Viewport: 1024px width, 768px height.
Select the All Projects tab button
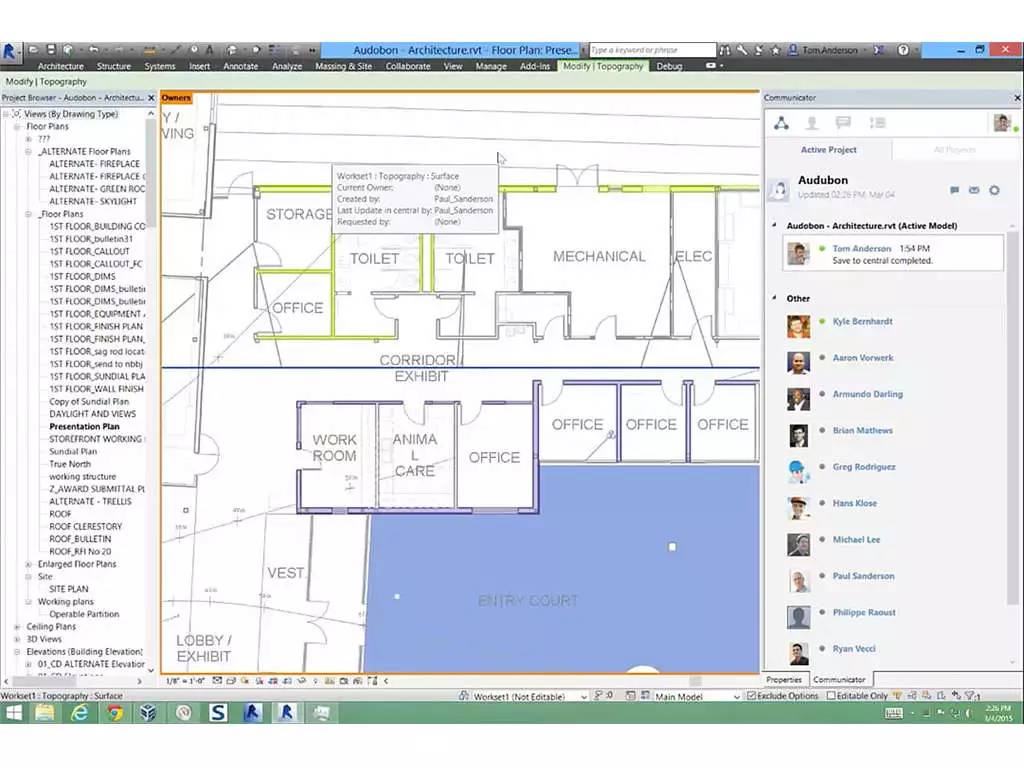953,150
